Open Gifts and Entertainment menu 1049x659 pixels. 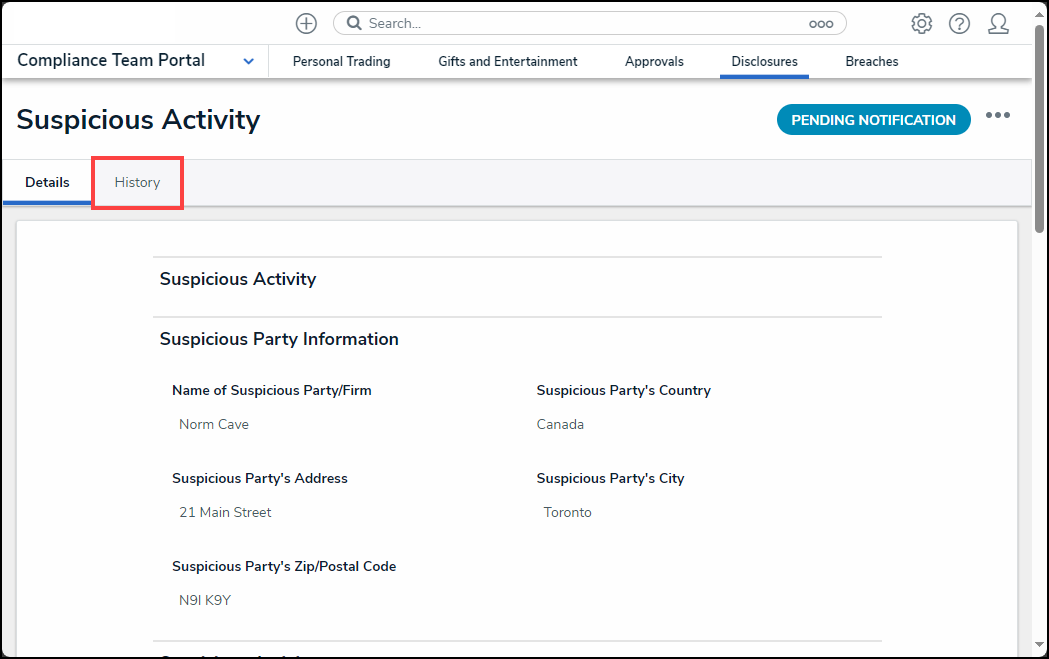[507, 61]
